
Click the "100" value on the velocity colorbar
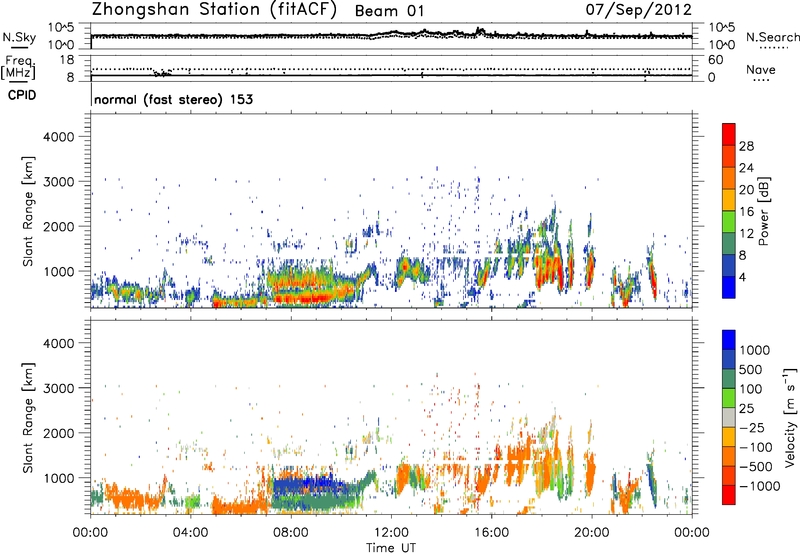751,389
